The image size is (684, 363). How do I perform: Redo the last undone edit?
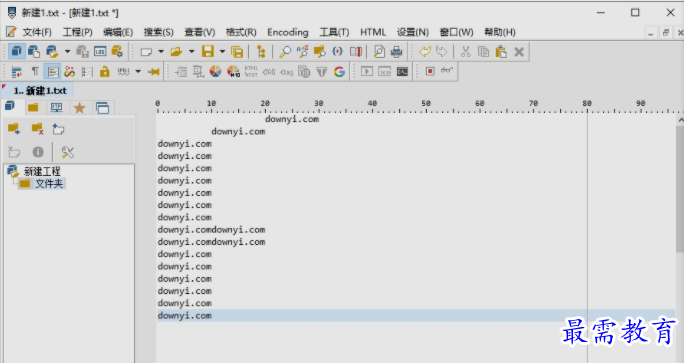point(442,51)
